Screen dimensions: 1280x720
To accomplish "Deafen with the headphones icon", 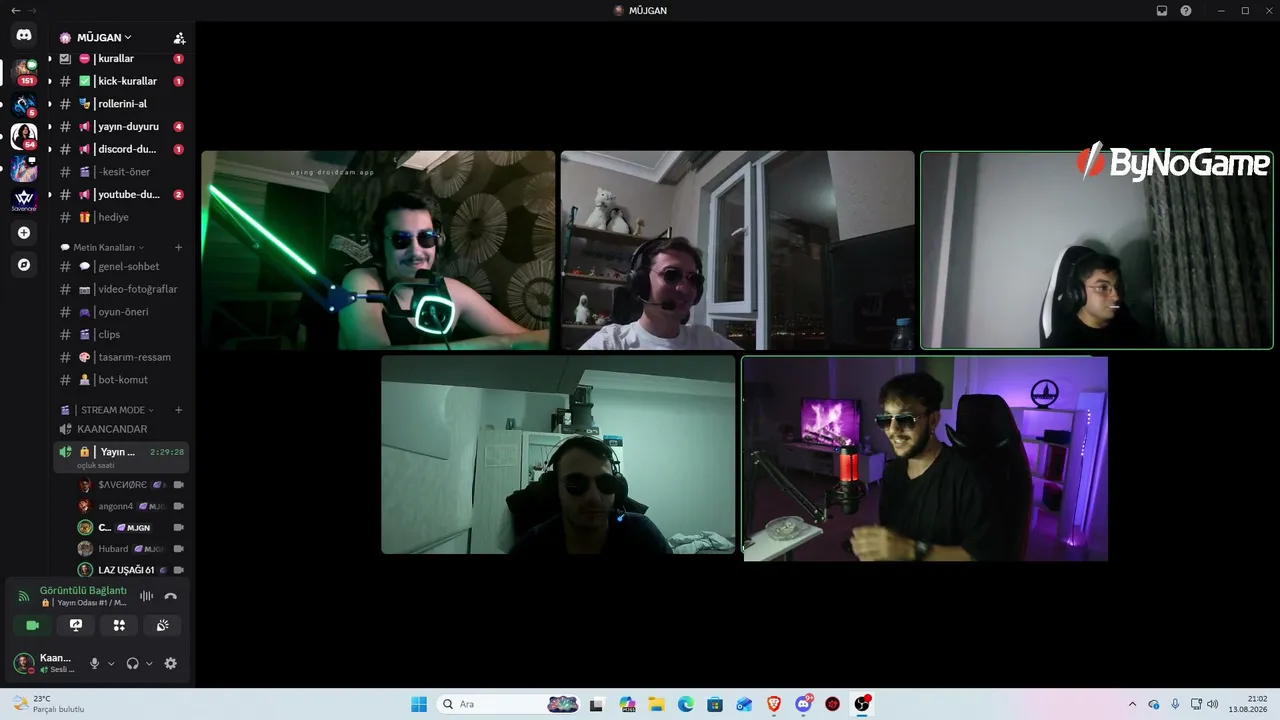I will [133, 663].
